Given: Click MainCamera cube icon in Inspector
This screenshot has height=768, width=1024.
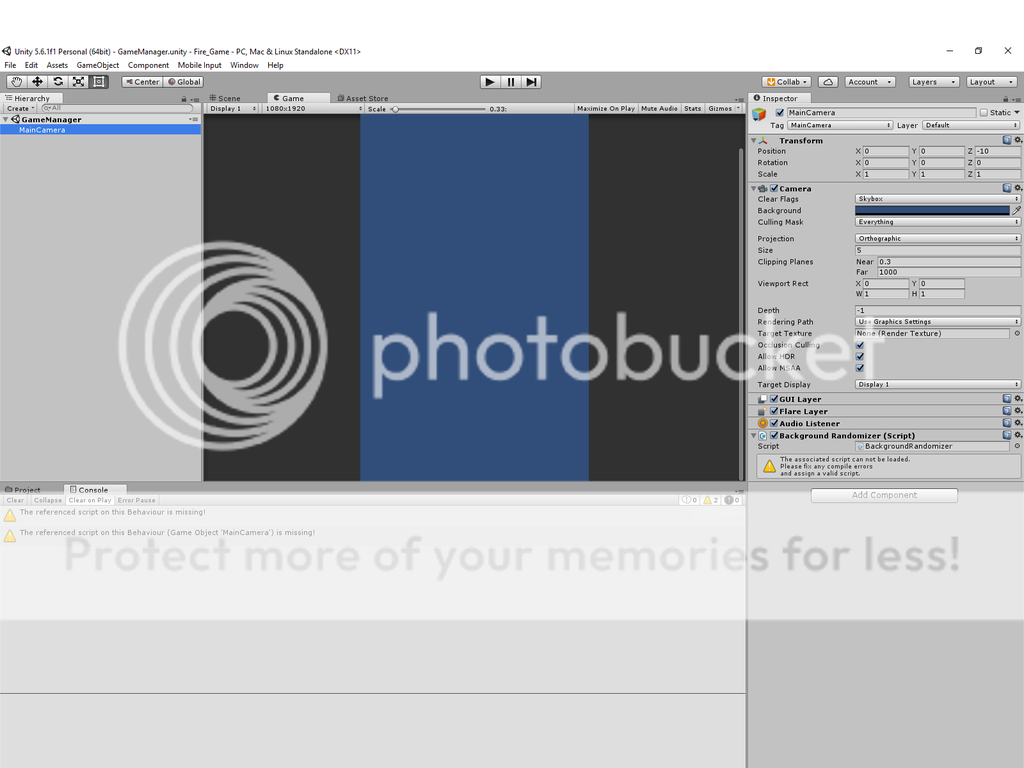Looking at the screenshot, I should pos(759,114).
